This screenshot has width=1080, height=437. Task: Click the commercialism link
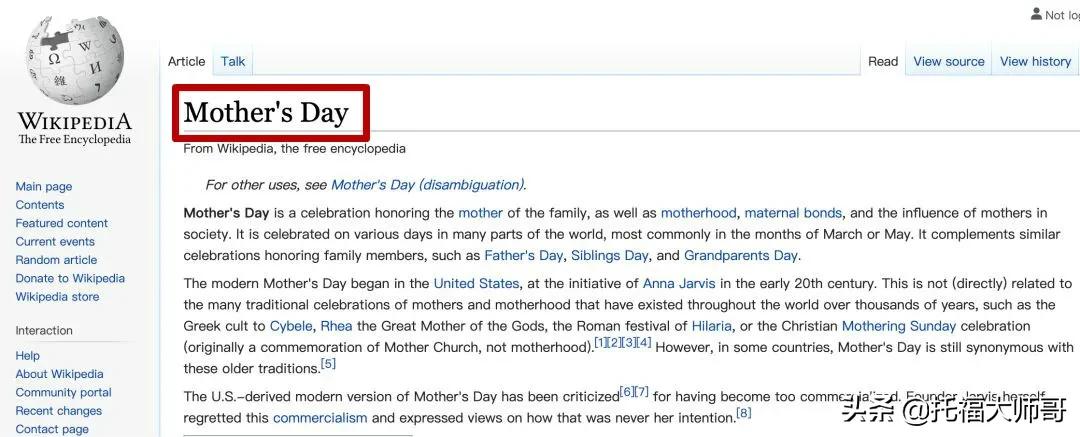(x=320, y=418)
